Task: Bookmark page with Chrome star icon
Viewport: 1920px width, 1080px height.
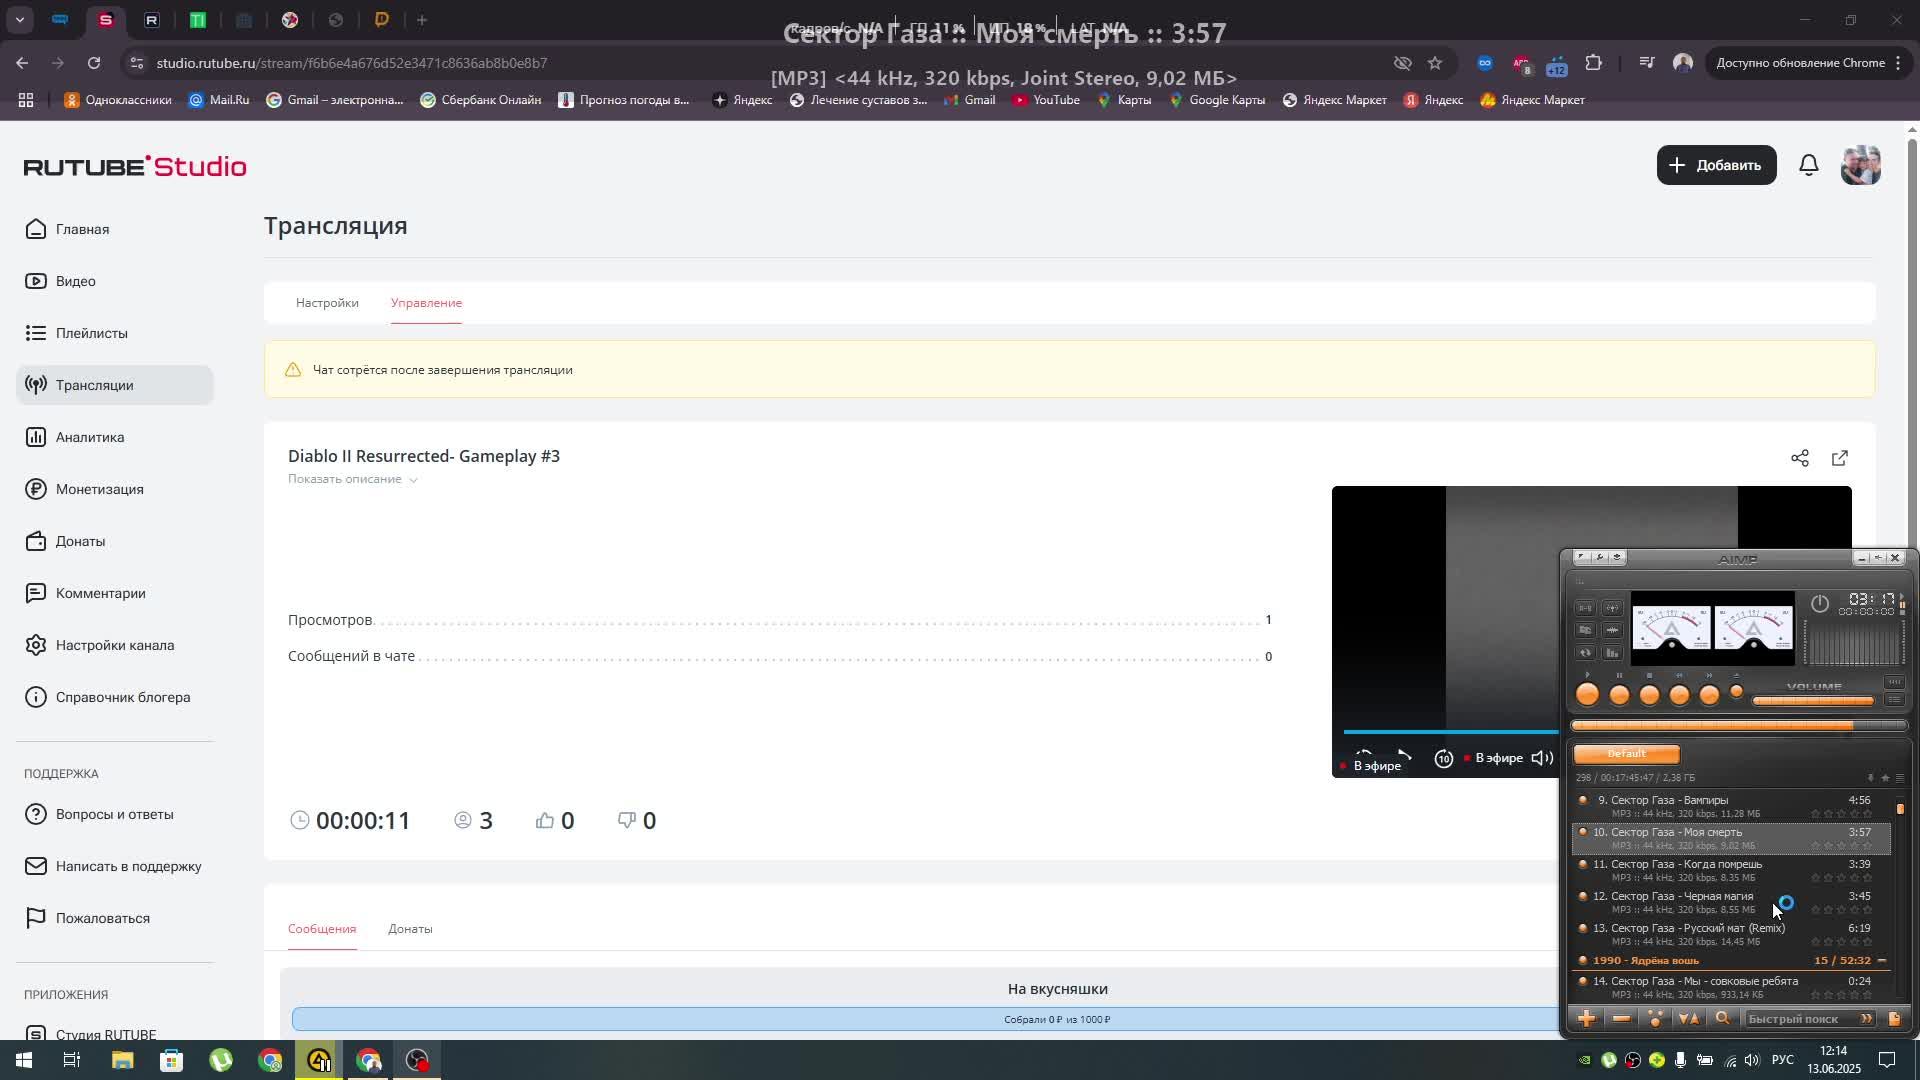Action: [x=1435, y=63]
